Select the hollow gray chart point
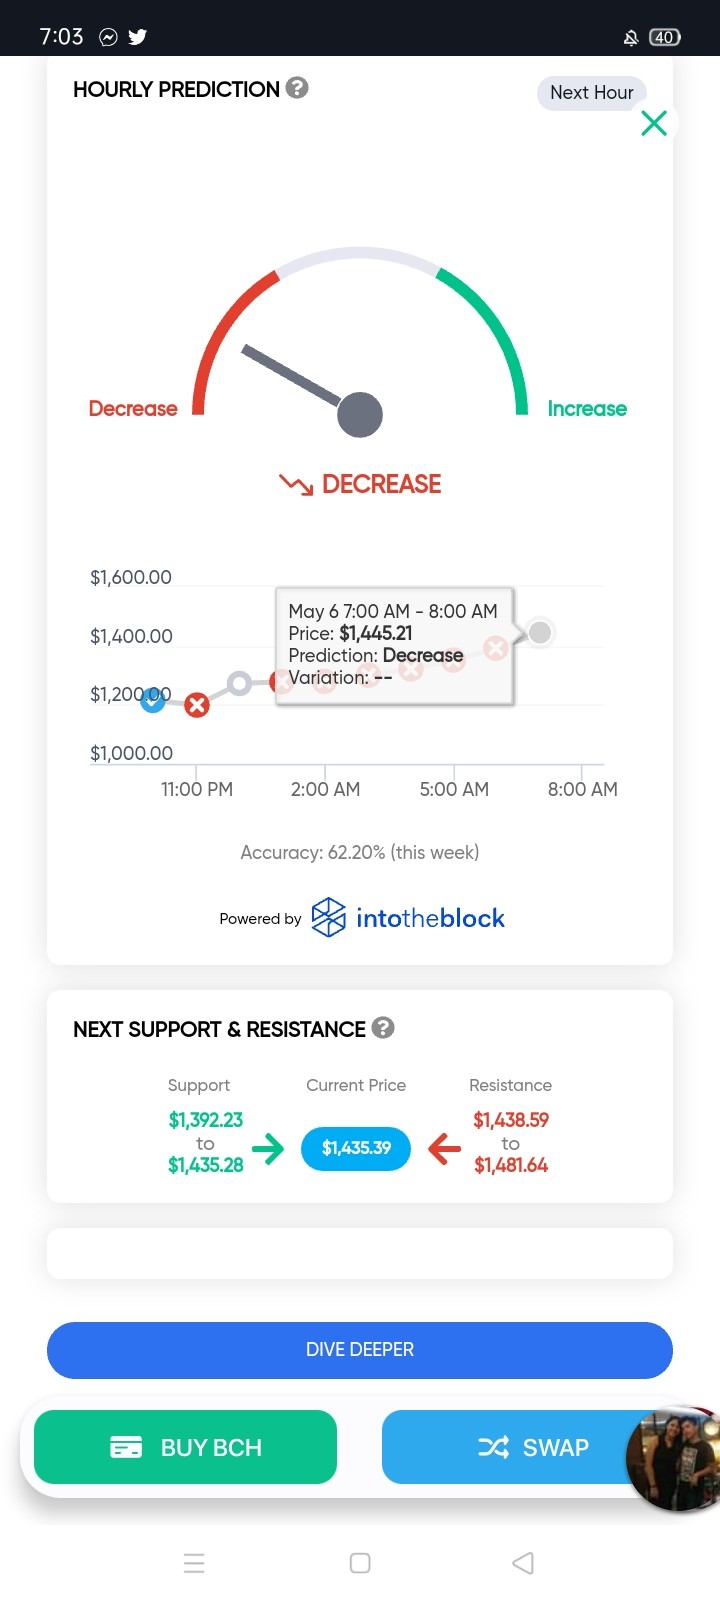 point(239,684)
